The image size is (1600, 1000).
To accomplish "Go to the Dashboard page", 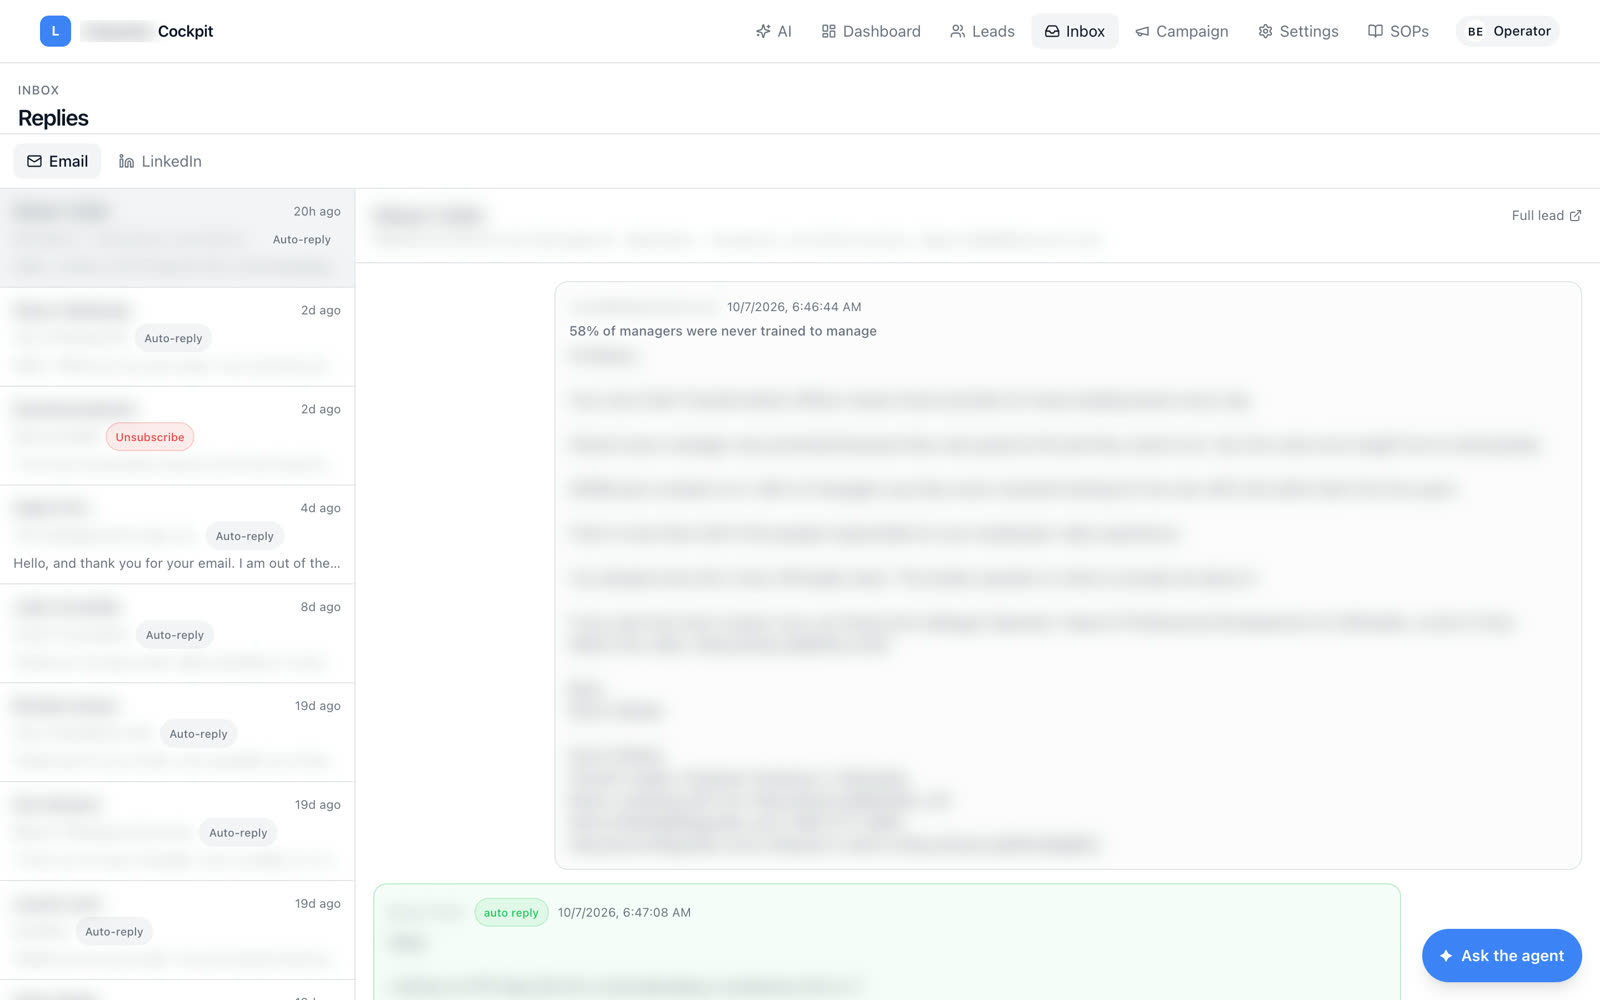I will 871,31.
